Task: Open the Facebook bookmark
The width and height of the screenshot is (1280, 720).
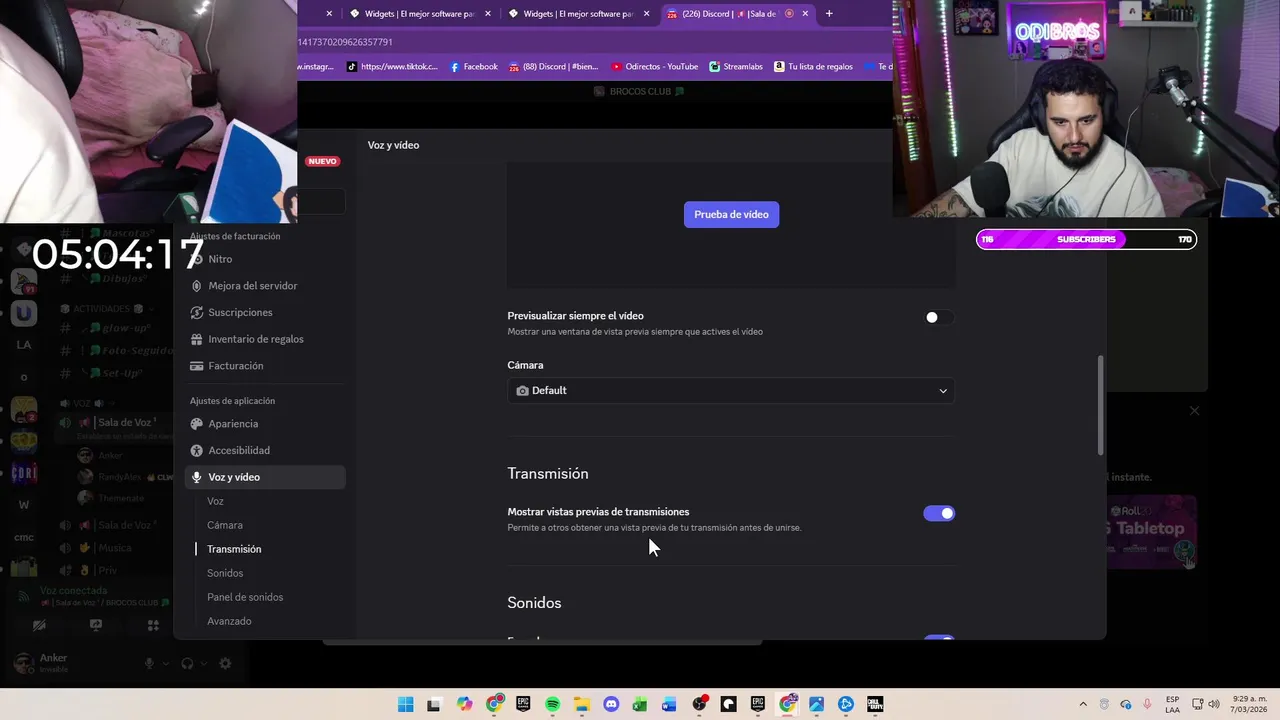Action: click(474, 67)
